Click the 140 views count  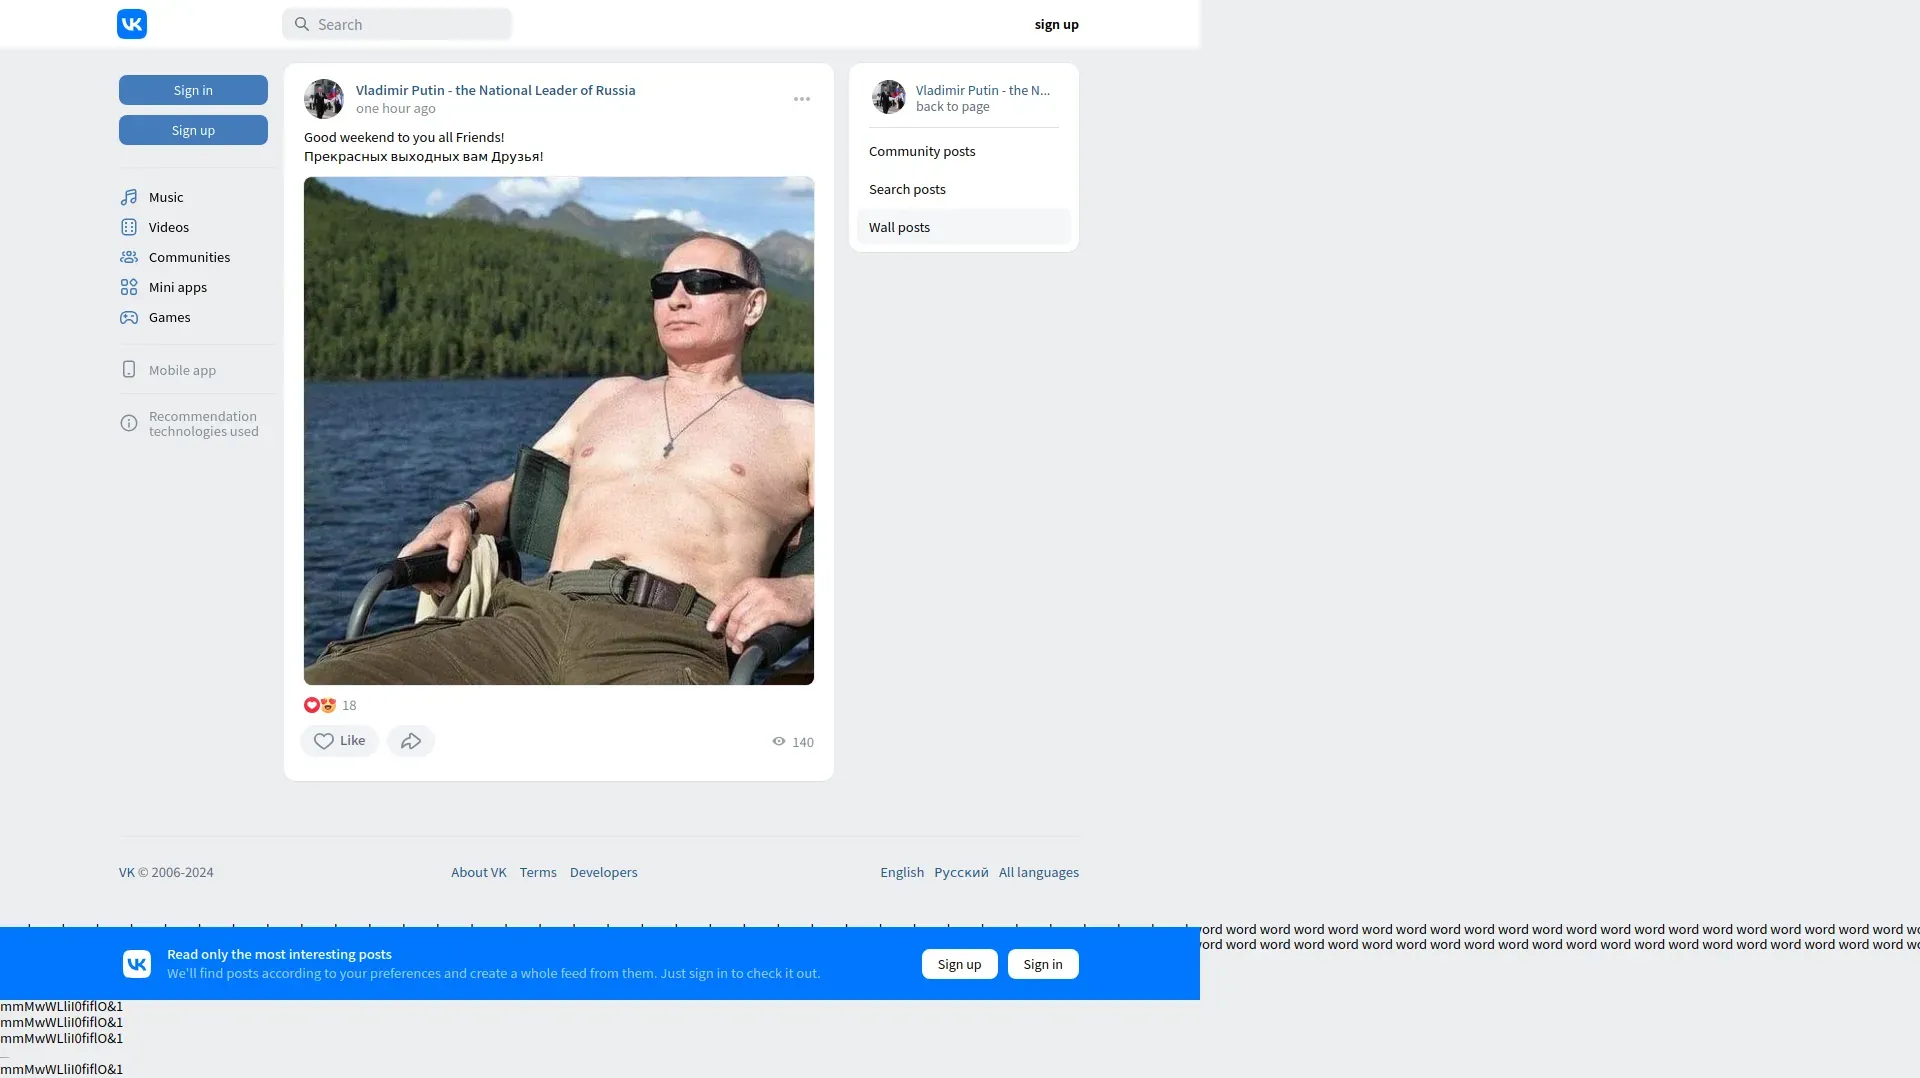[803, 742]
